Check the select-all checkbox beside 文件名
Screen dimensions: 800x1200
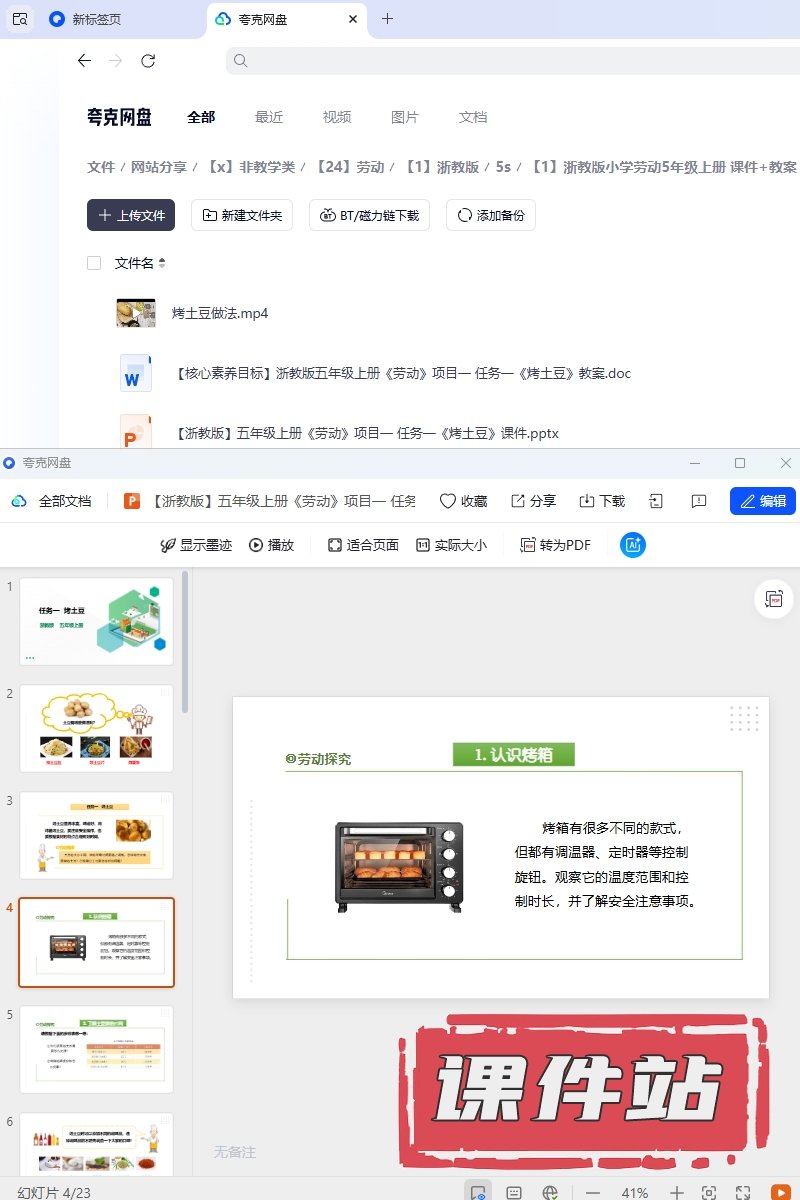click(x=94, y=263)
